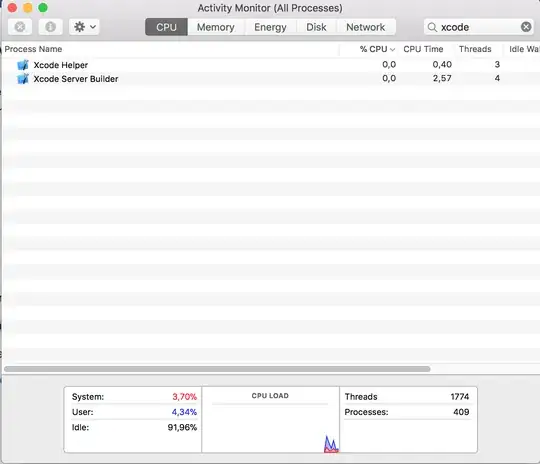Click the CPU LOAD graph

270,420
